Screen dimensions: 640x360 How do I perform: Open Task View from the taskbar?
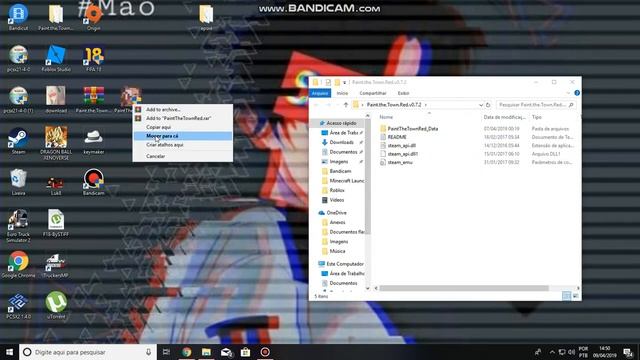click(x=166, y=352)
